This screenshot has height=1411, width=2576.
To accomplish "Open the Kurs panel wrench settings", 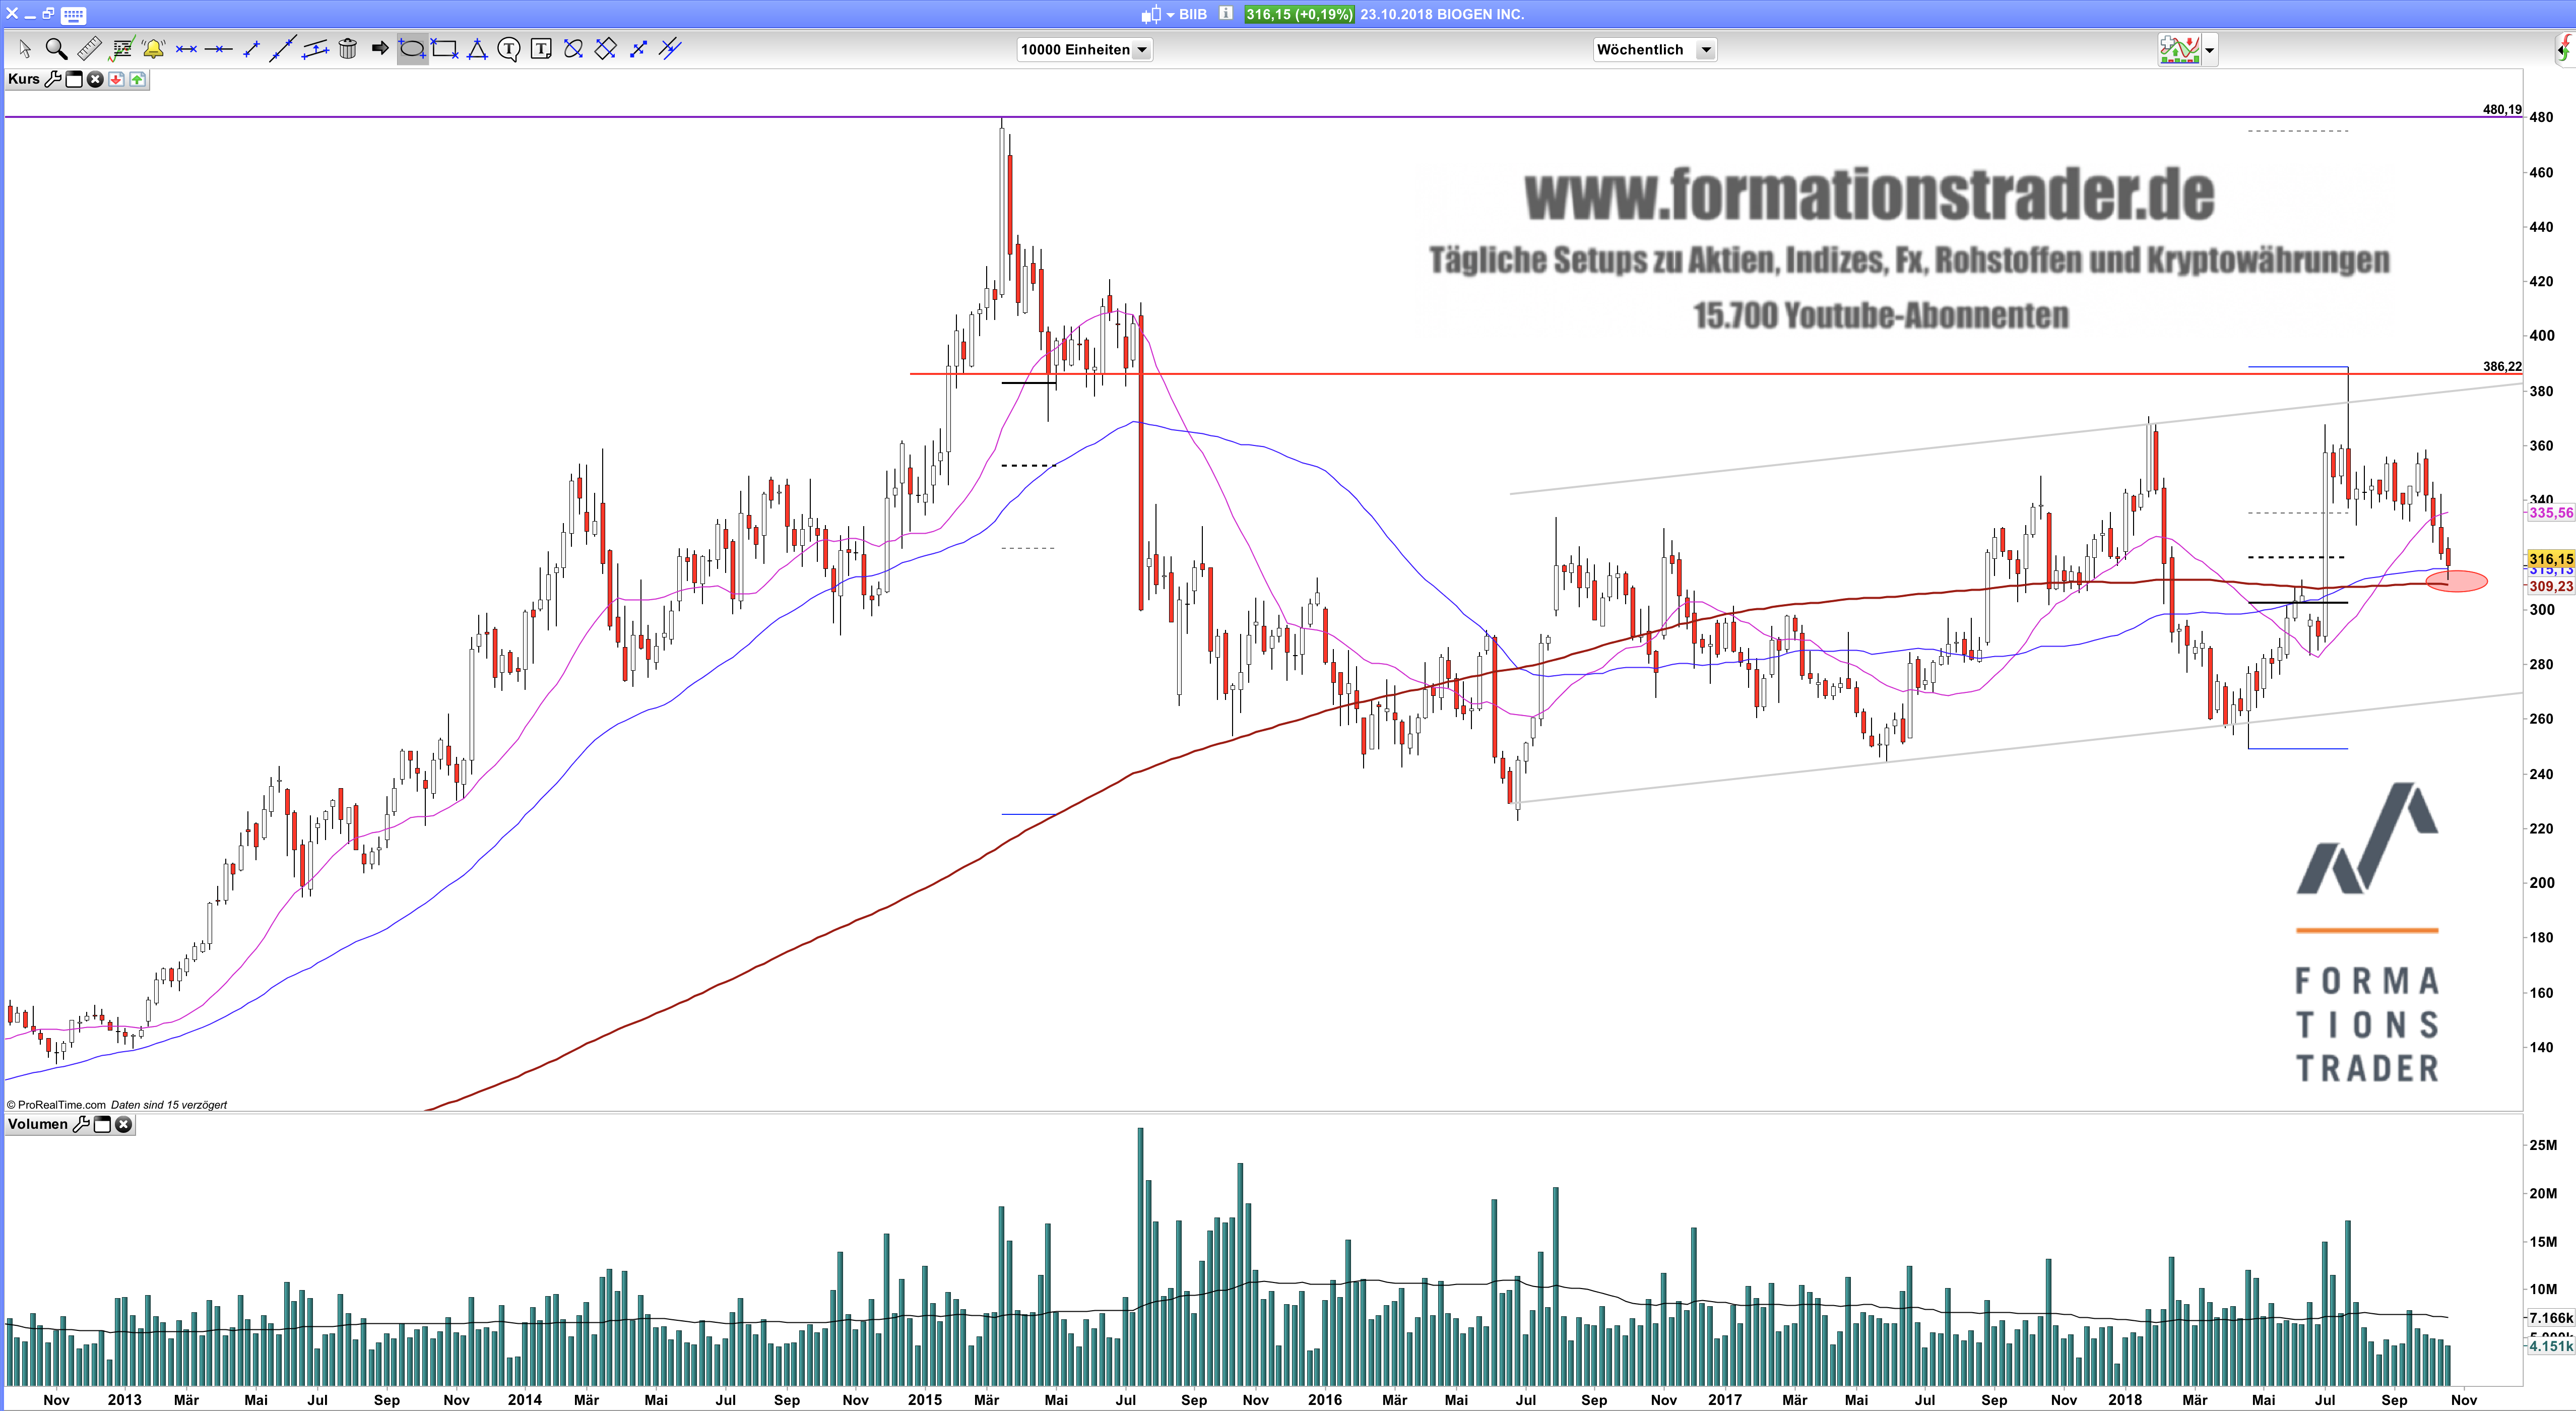I will click(53, 79).
